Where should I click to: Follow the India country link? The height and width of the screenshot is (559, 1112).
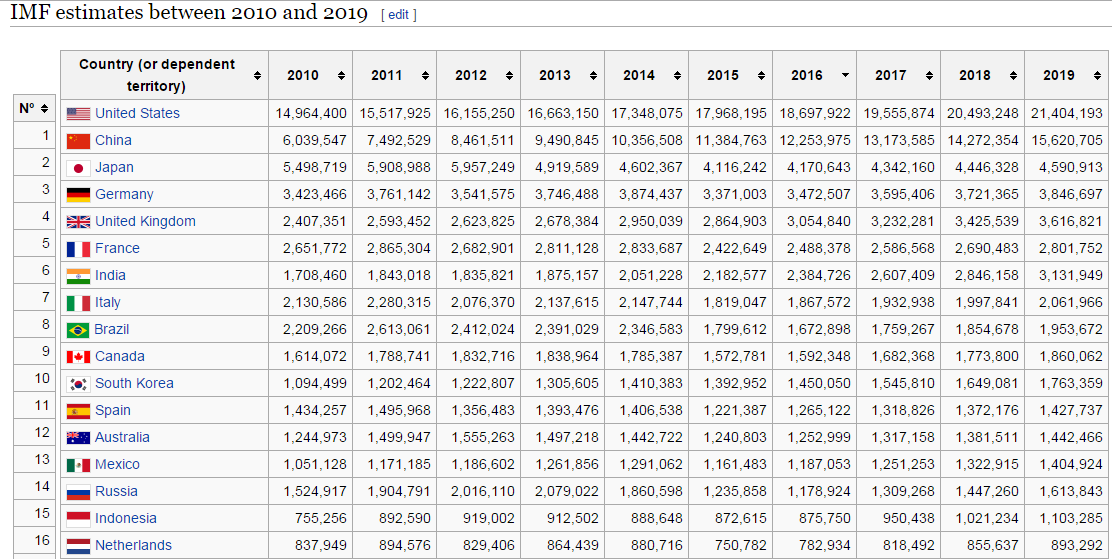coord(111,275)
